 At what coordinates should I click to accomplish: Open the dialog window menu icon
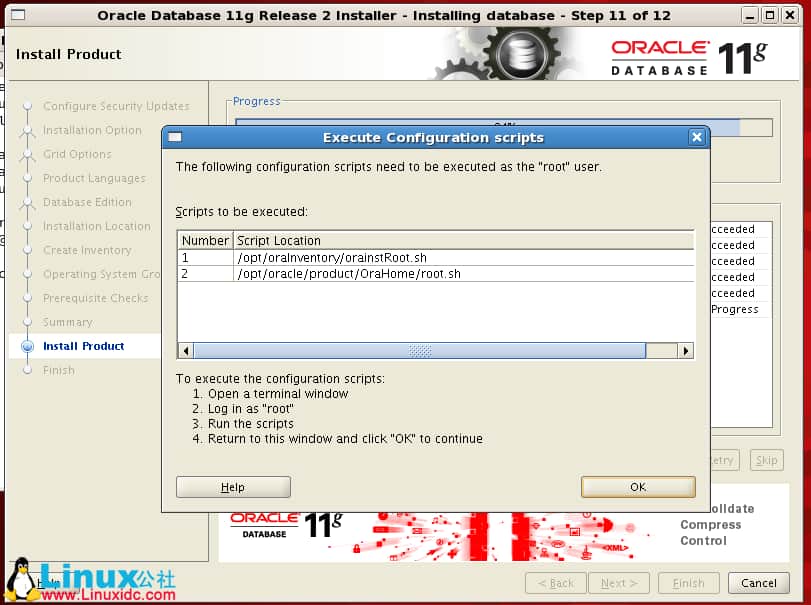(x=175, y=137)
